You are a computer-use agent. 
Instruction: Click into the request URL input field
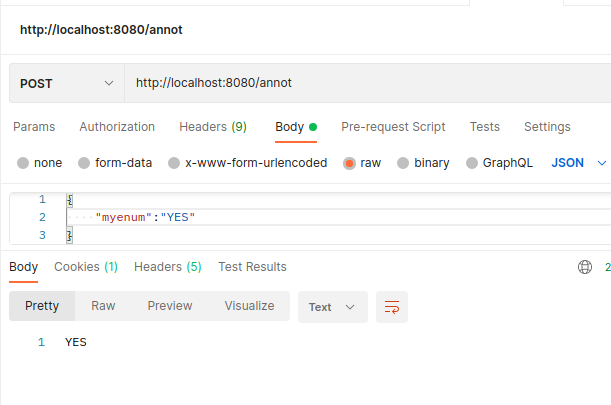coord(367,83)
